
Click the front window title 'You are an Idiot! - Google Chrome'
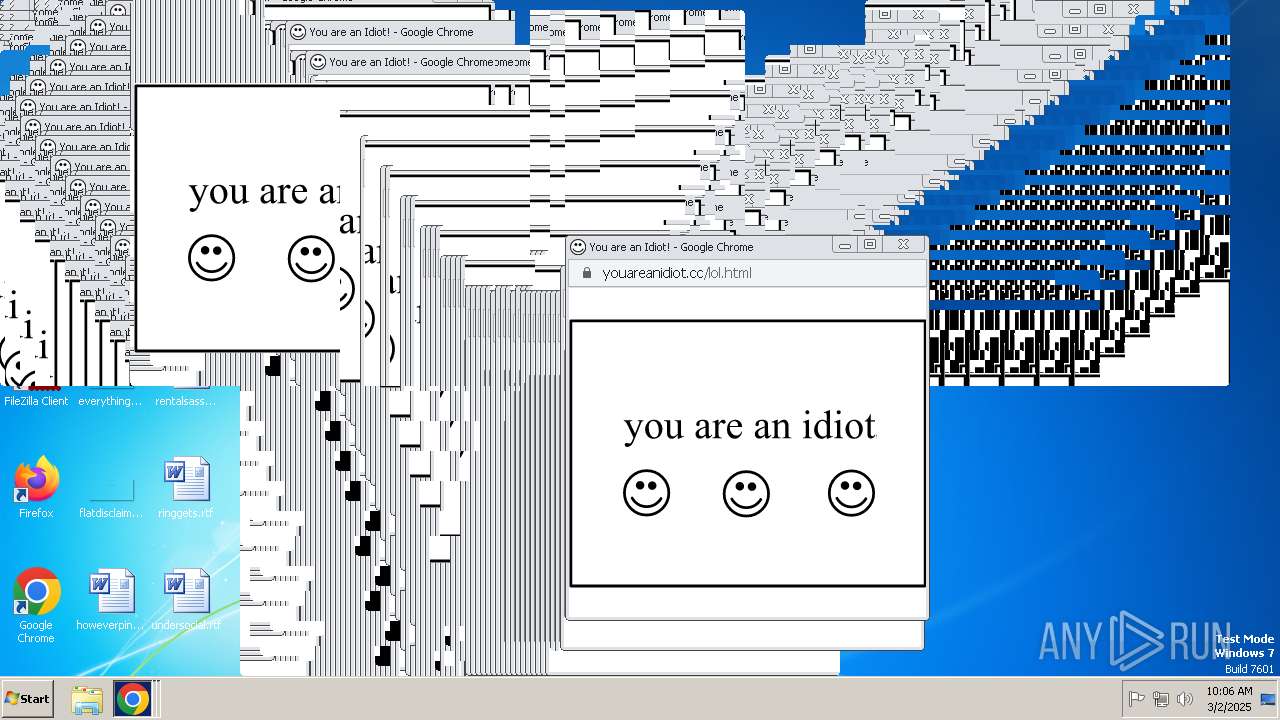tap(671, 247)
